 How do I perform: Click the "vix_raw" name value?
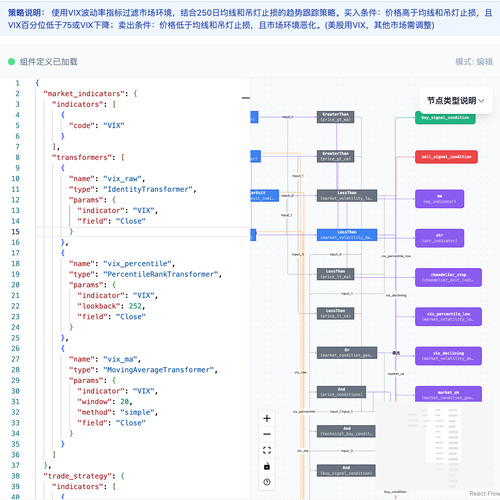click(122, 179)
